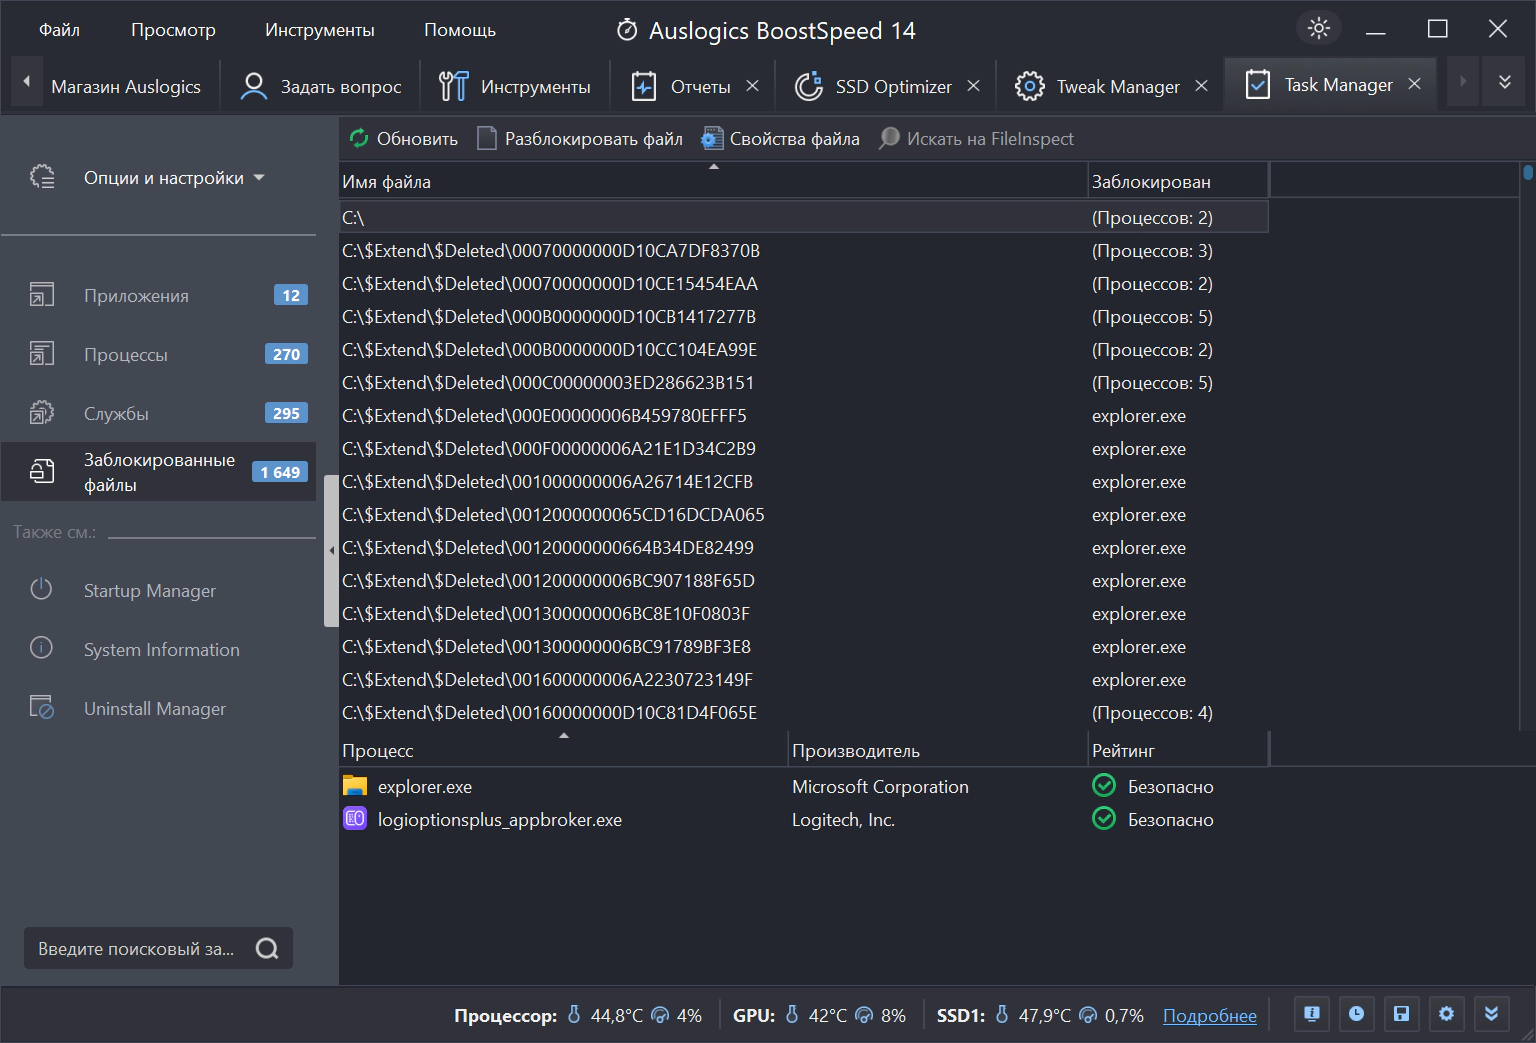The width and height of the screenshot is (1536, 1043).
Task: Click the status bar save disk icon
Action: [x=1402, y=1014]
